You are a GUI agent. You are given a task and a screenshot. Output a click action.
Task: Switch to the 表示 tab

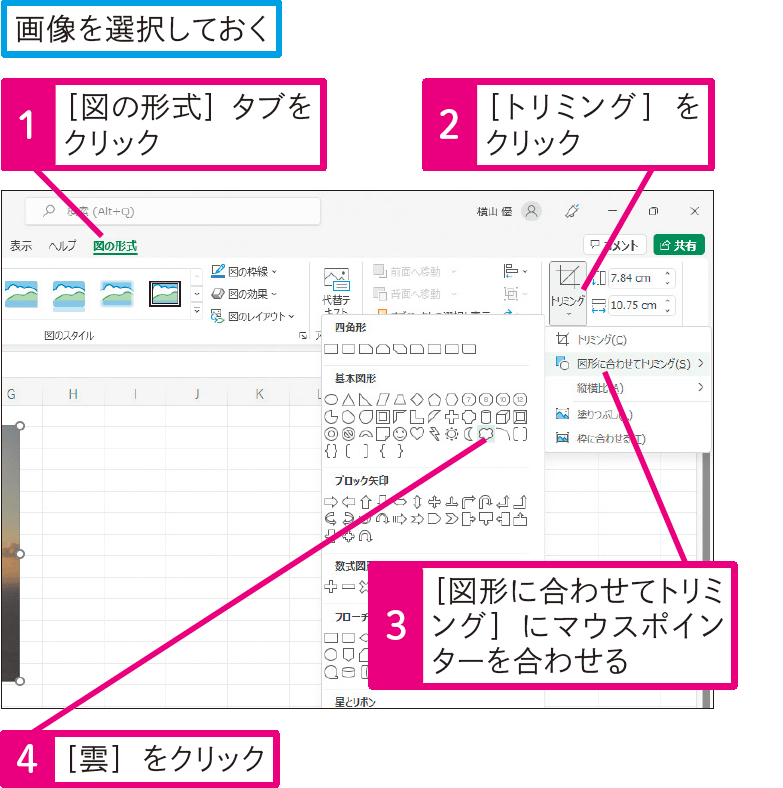[21, 246]
